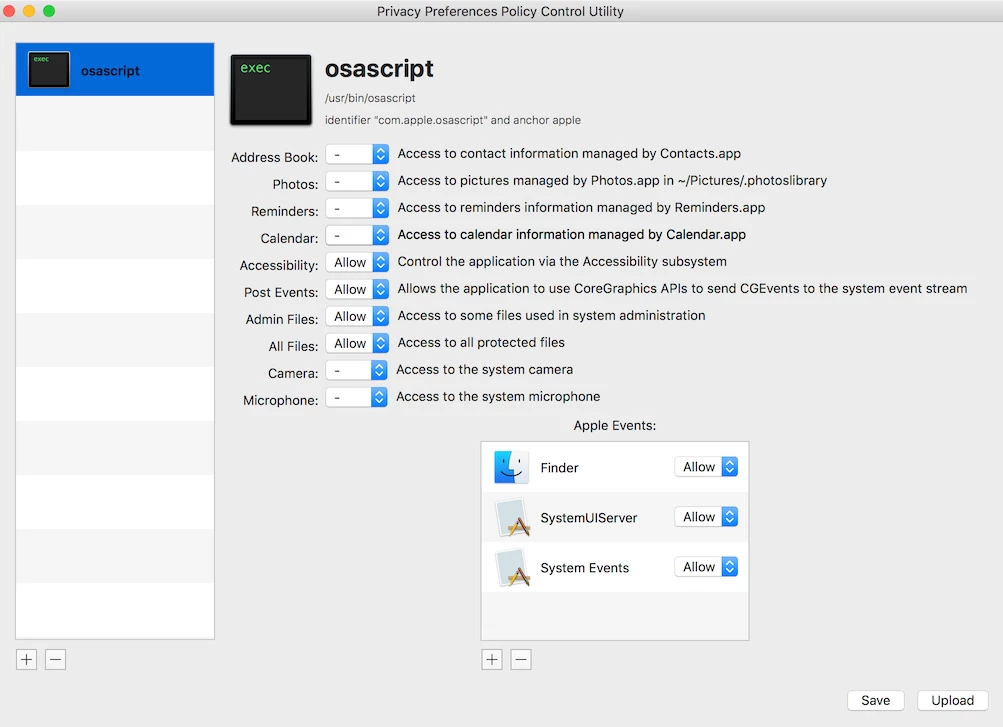This screenshot has width=1003, height=727.
Task: Click the large exec icon beside osascript title
Action: point(271,90)
